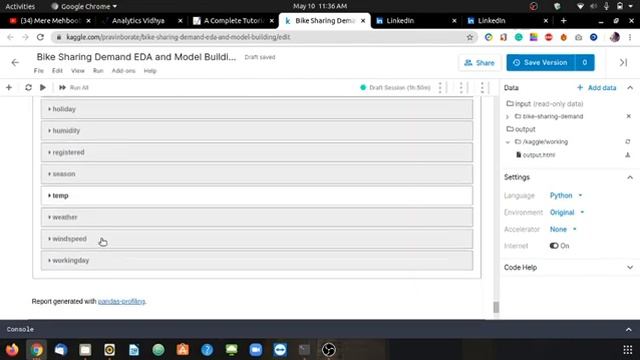Click the notebook title text
This screenshot has width=640, height=360.
[136, 57]
